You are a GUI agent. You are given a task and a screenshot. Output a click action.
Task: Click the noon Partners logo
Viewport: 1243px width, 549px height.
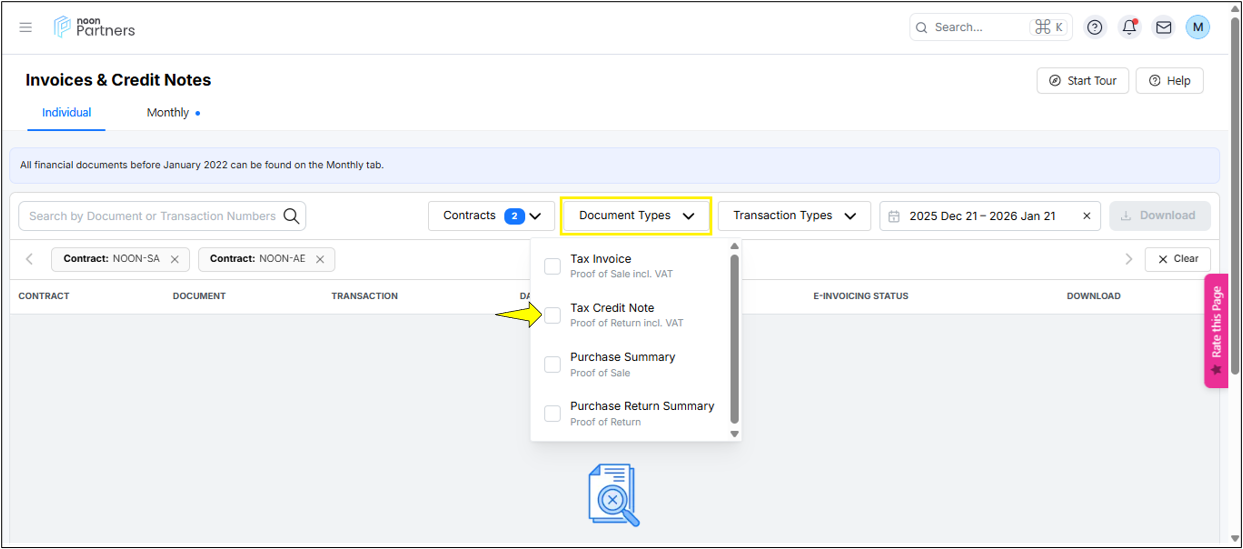click(95, 27)
